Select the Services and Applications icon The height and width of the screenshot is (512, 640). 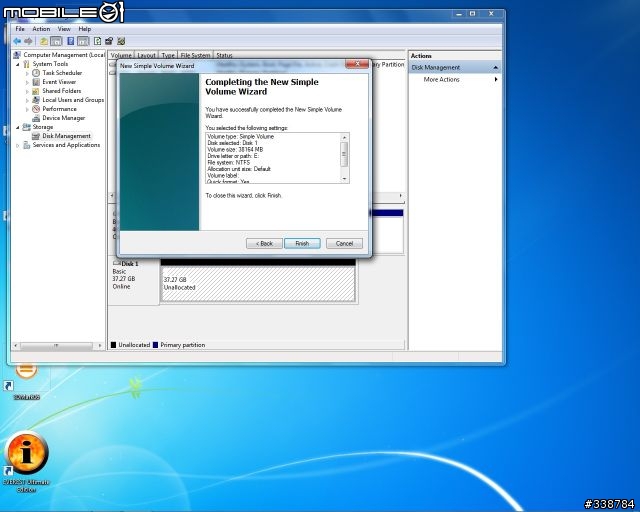[27, 145]
